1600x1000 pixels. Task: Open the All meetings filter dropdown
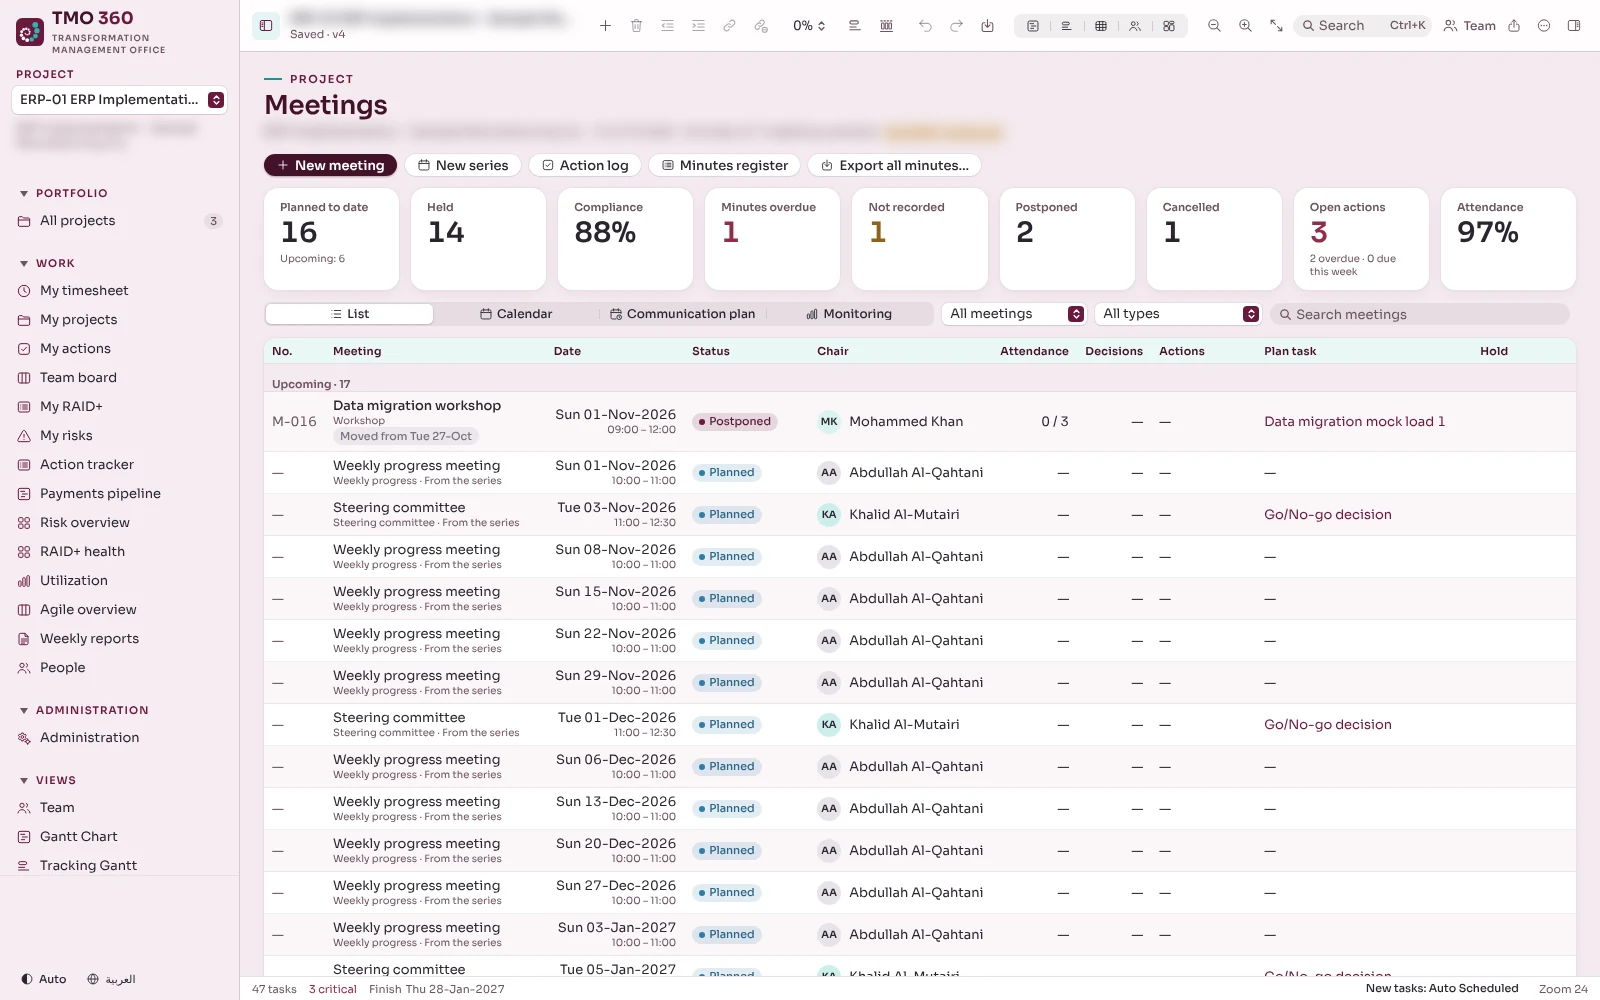click(1014, 314)
